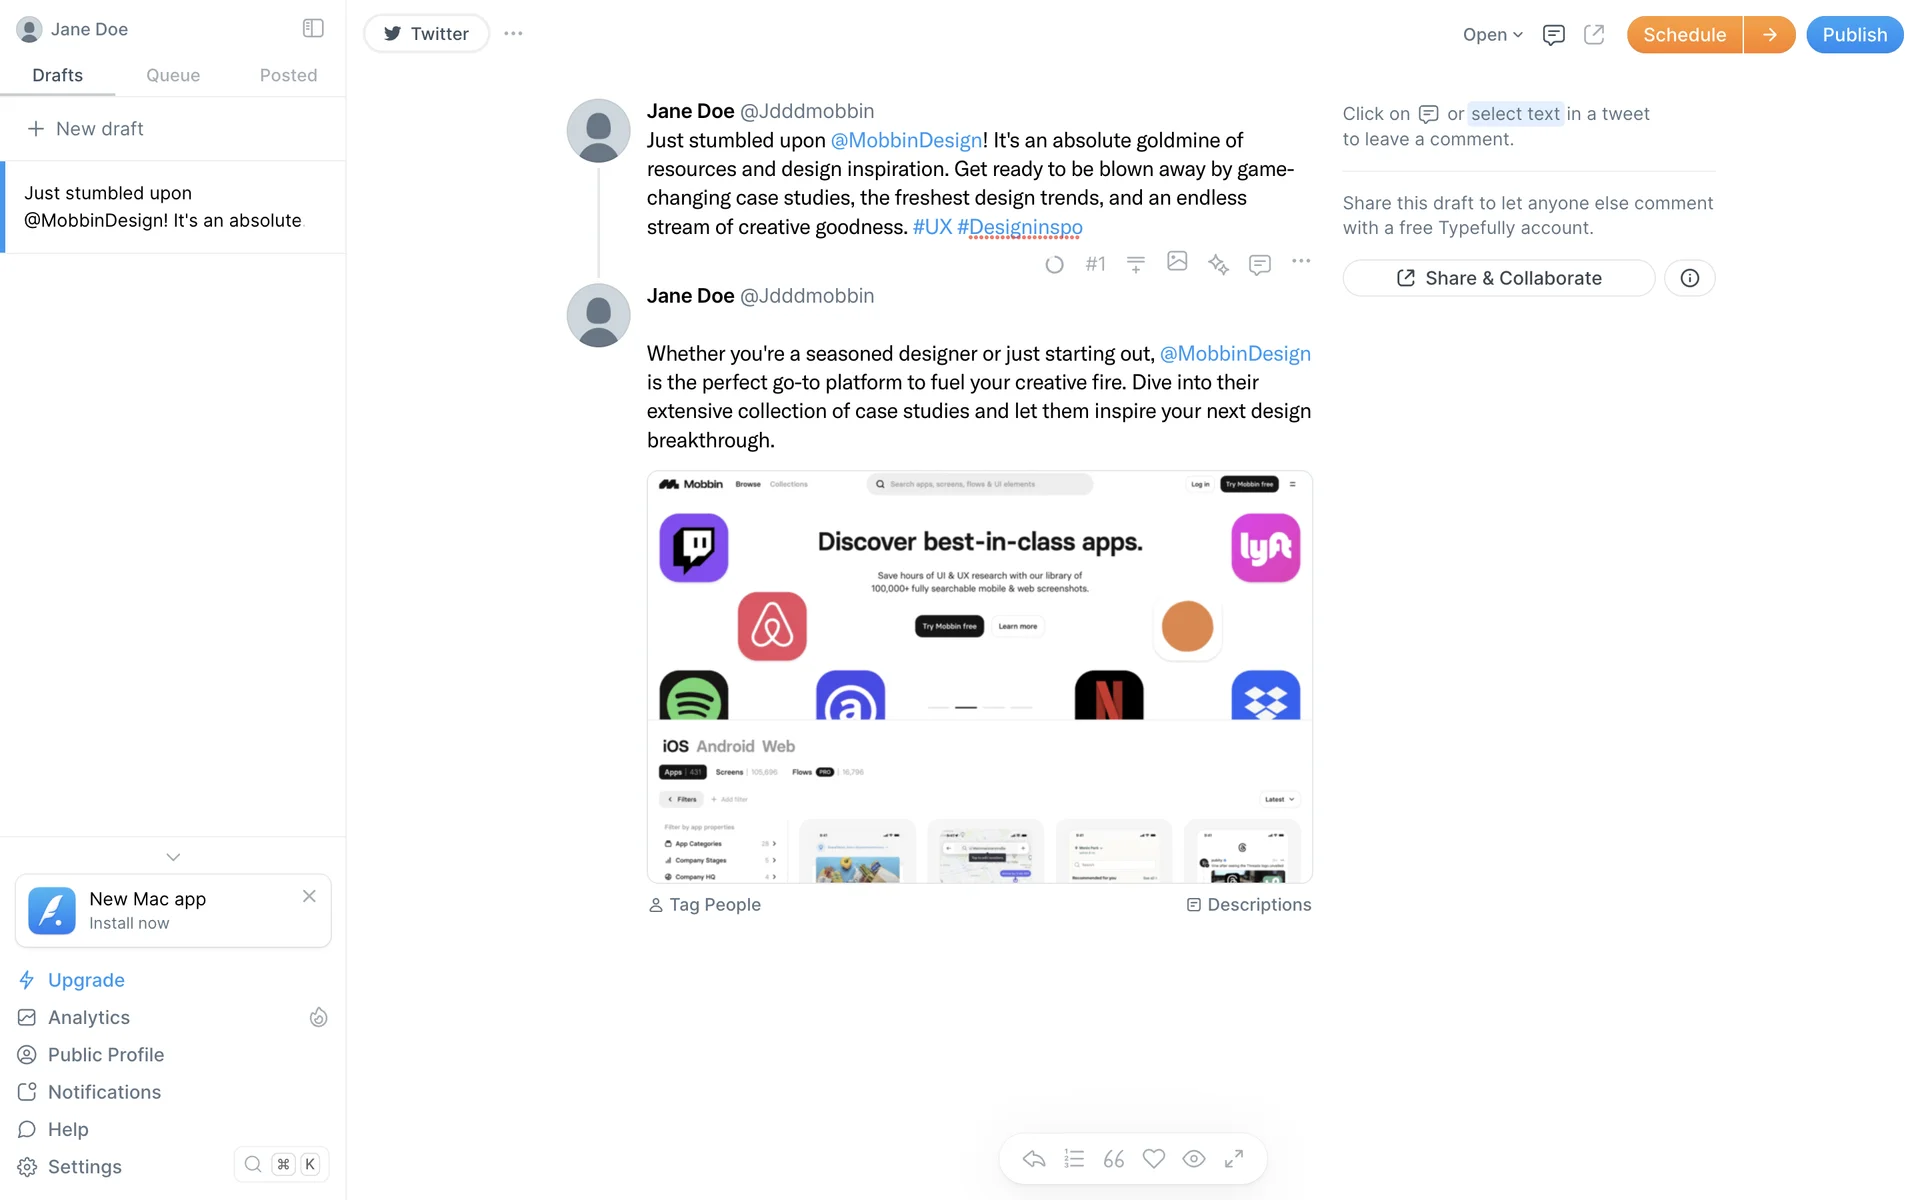Open the Open status dropdown
1920x1200 pixels.
point(1492,35)
